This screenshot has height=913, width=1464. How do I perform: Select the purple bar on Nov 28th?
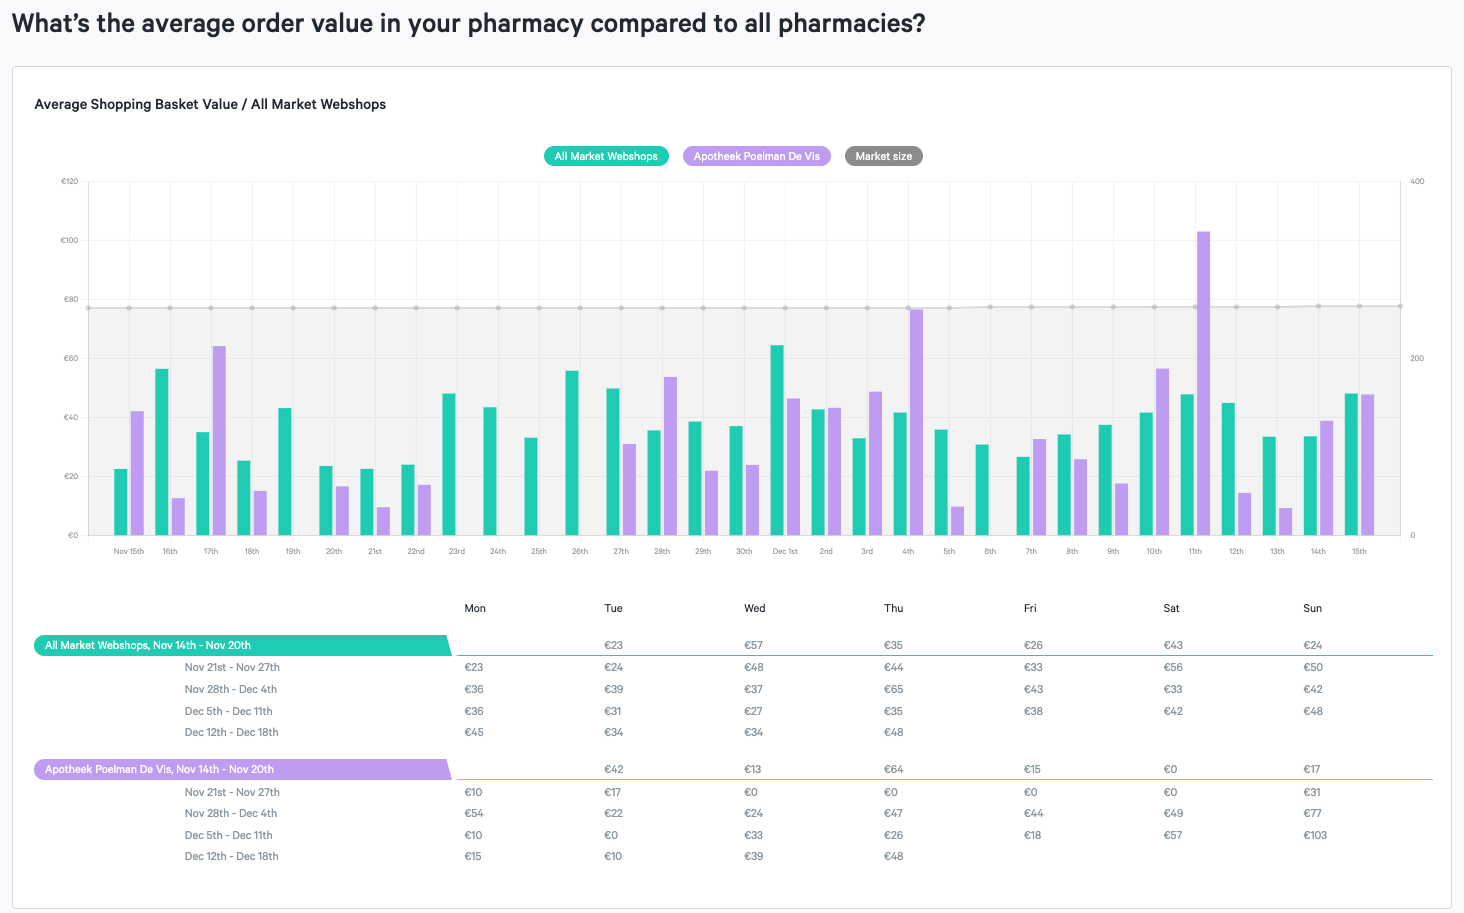click(670, 456)
